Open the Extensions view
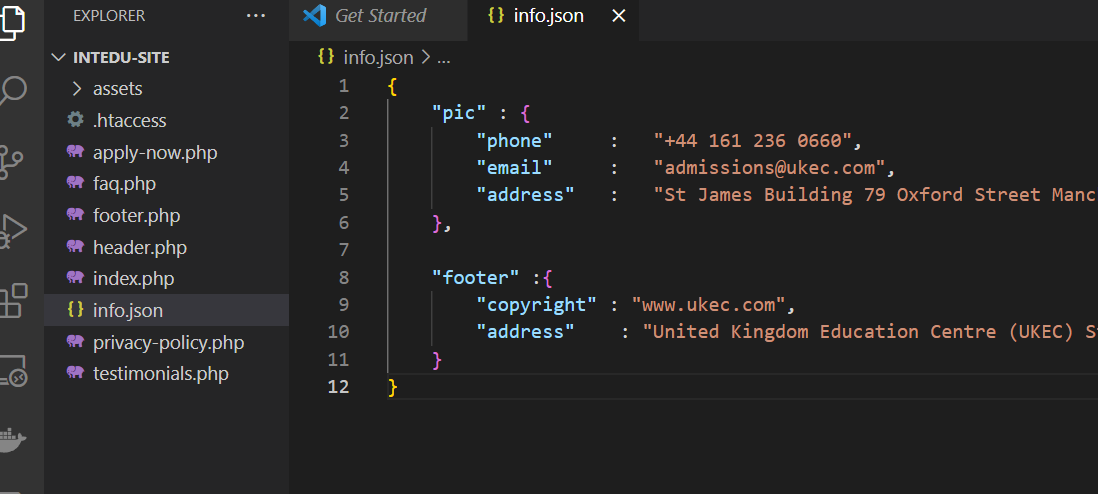This screenshot has height=494, width=1098. [x=12, y=300]
